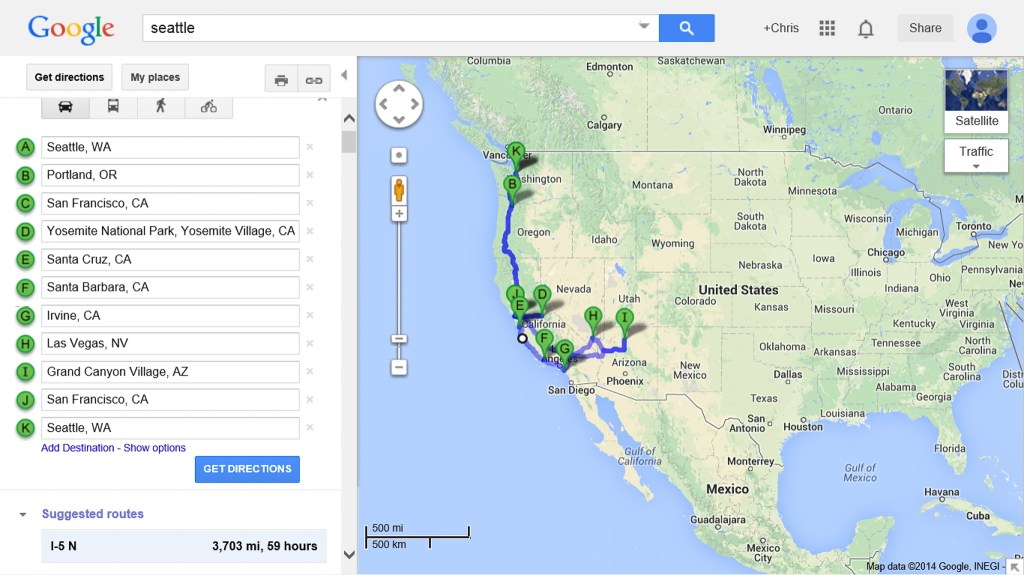This screenshot has height=575, width=1024.
Task: Open the user account avatar
Action: click(x=982, y=28)
